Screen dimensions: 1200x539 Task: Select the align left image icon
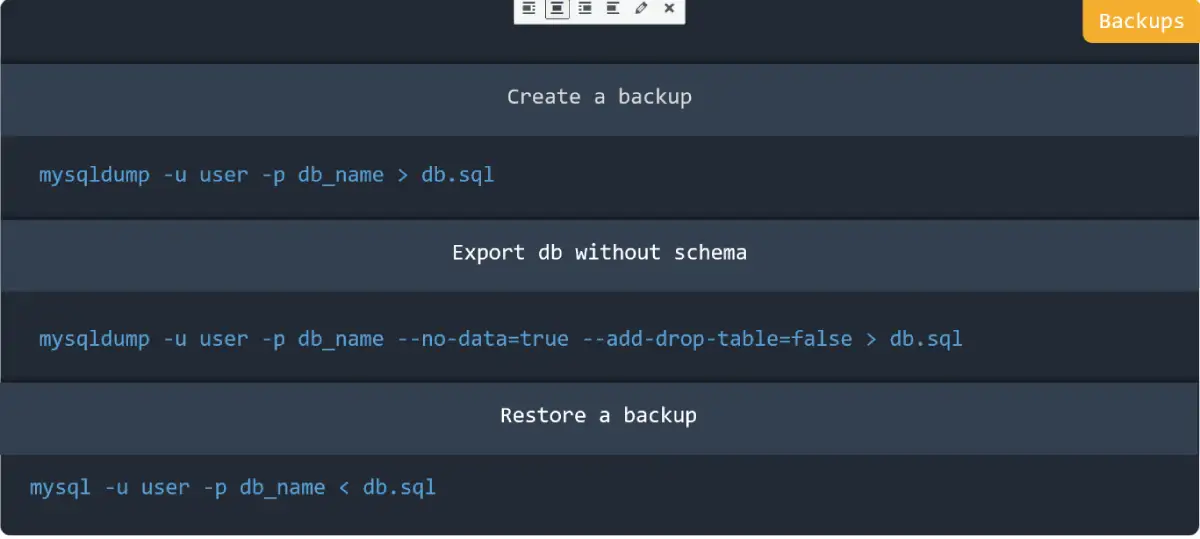[x=529, y=8]
